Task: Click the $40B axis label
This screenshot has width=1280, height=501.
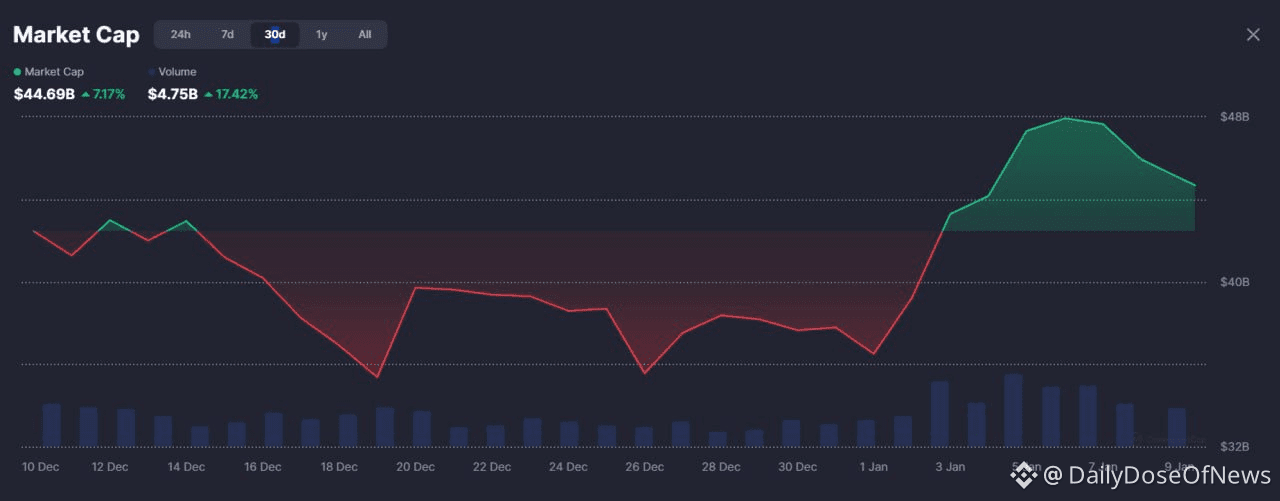Action: coord(1235,282)
